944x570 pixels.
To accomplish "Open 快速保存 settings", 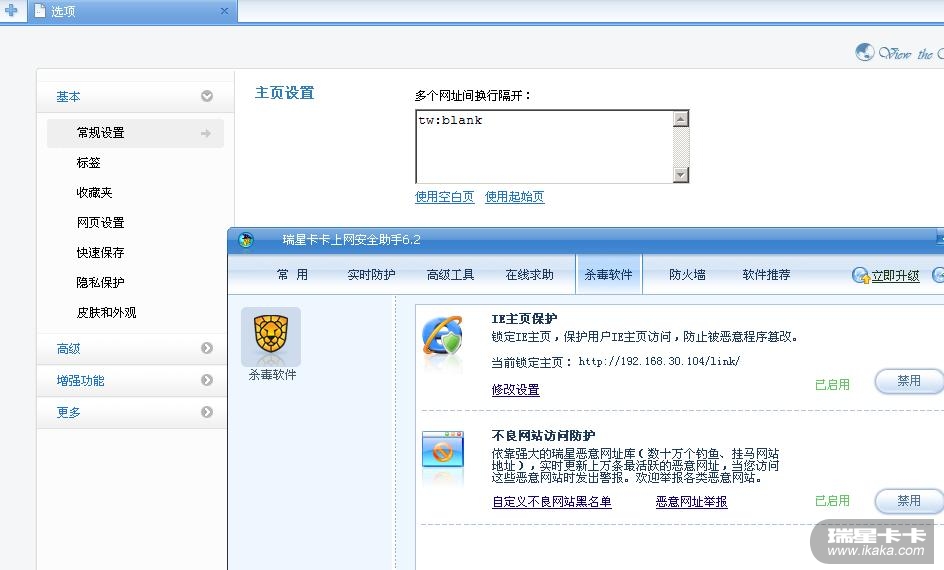I will click(100, 253).
